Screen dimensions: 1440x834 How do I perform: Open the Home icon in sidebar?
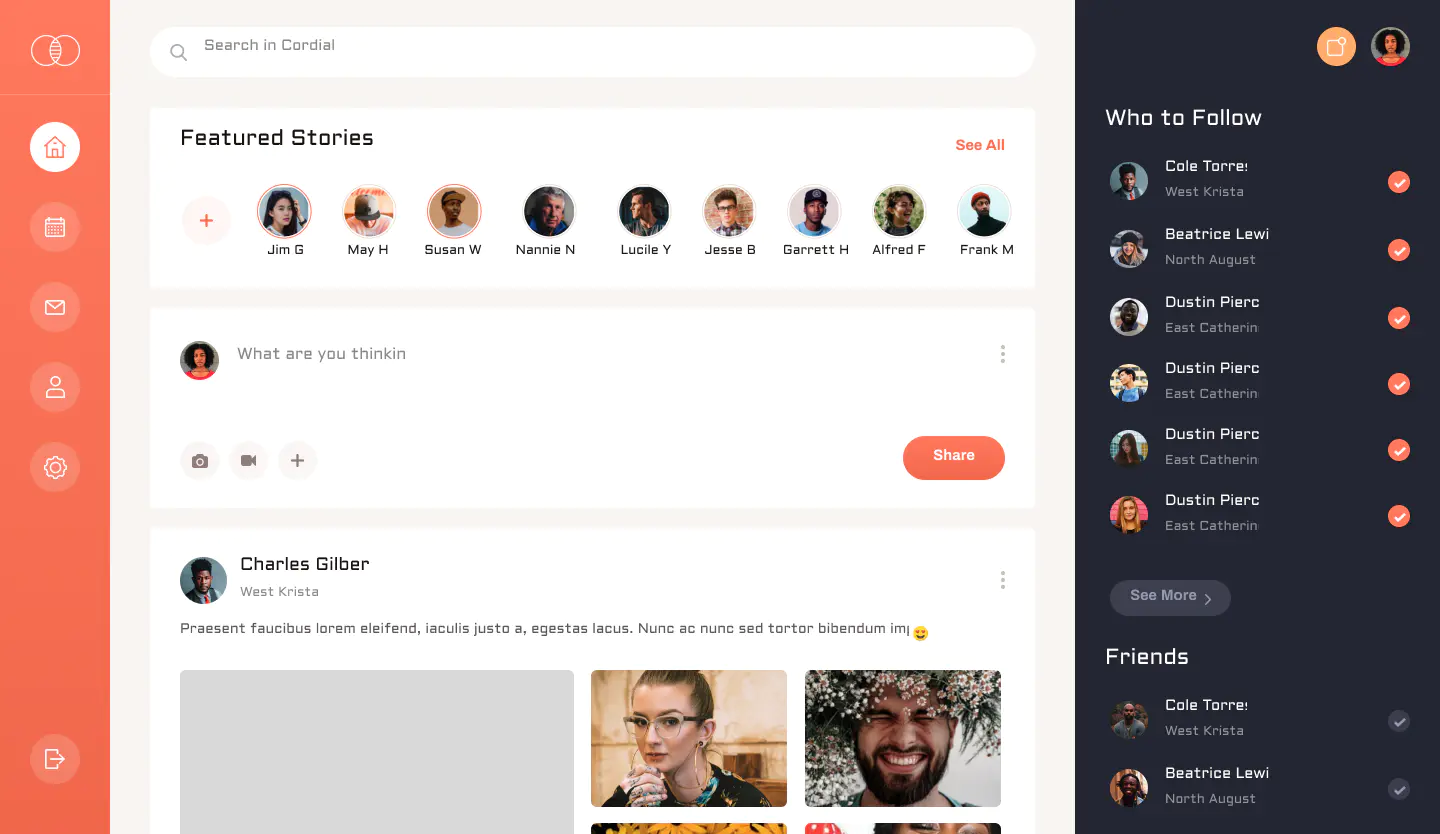pyautogui.click(x=55, y=147)
